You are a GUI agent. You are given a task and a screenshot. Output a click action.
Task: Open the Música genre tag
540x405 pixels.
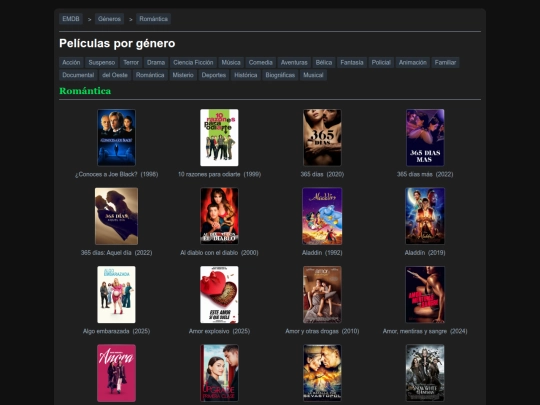click(231, 62)
